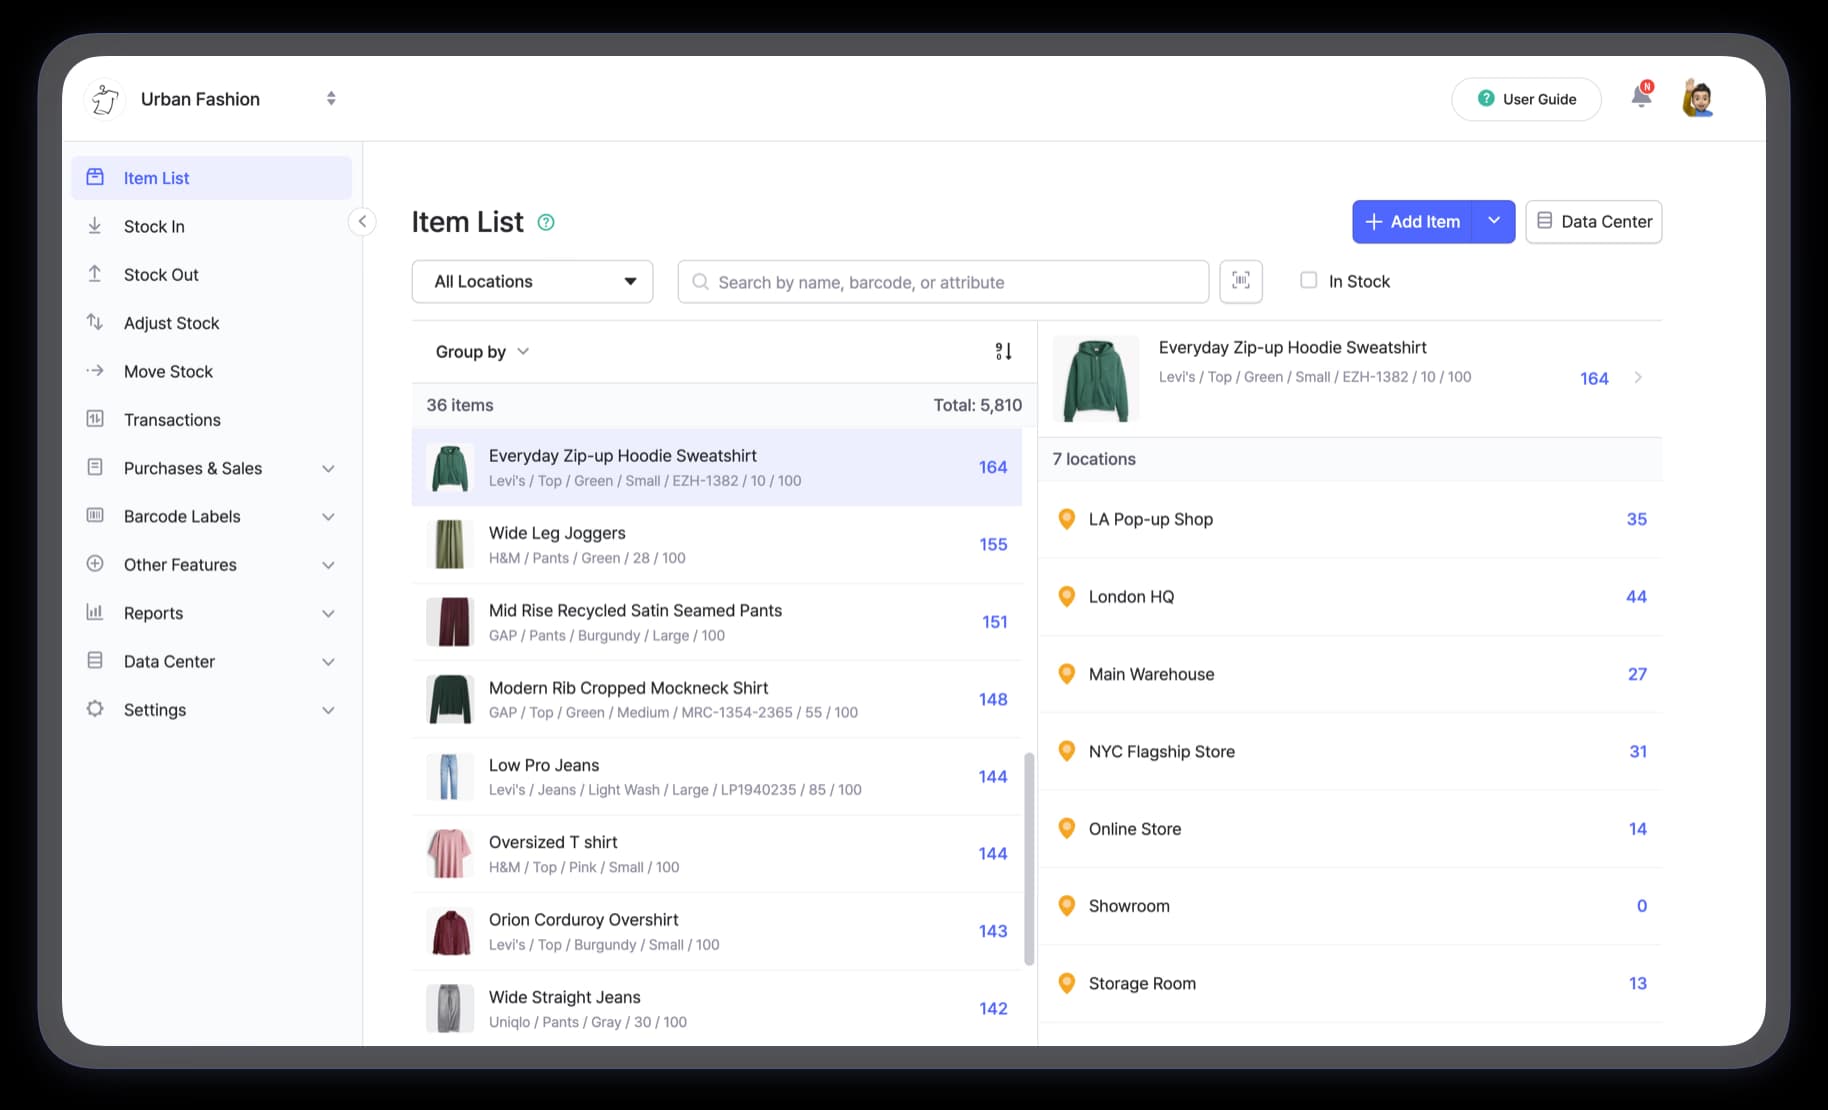Go to Stock Out
This screenshot has height=1110, width=1828.
point(161,274)
